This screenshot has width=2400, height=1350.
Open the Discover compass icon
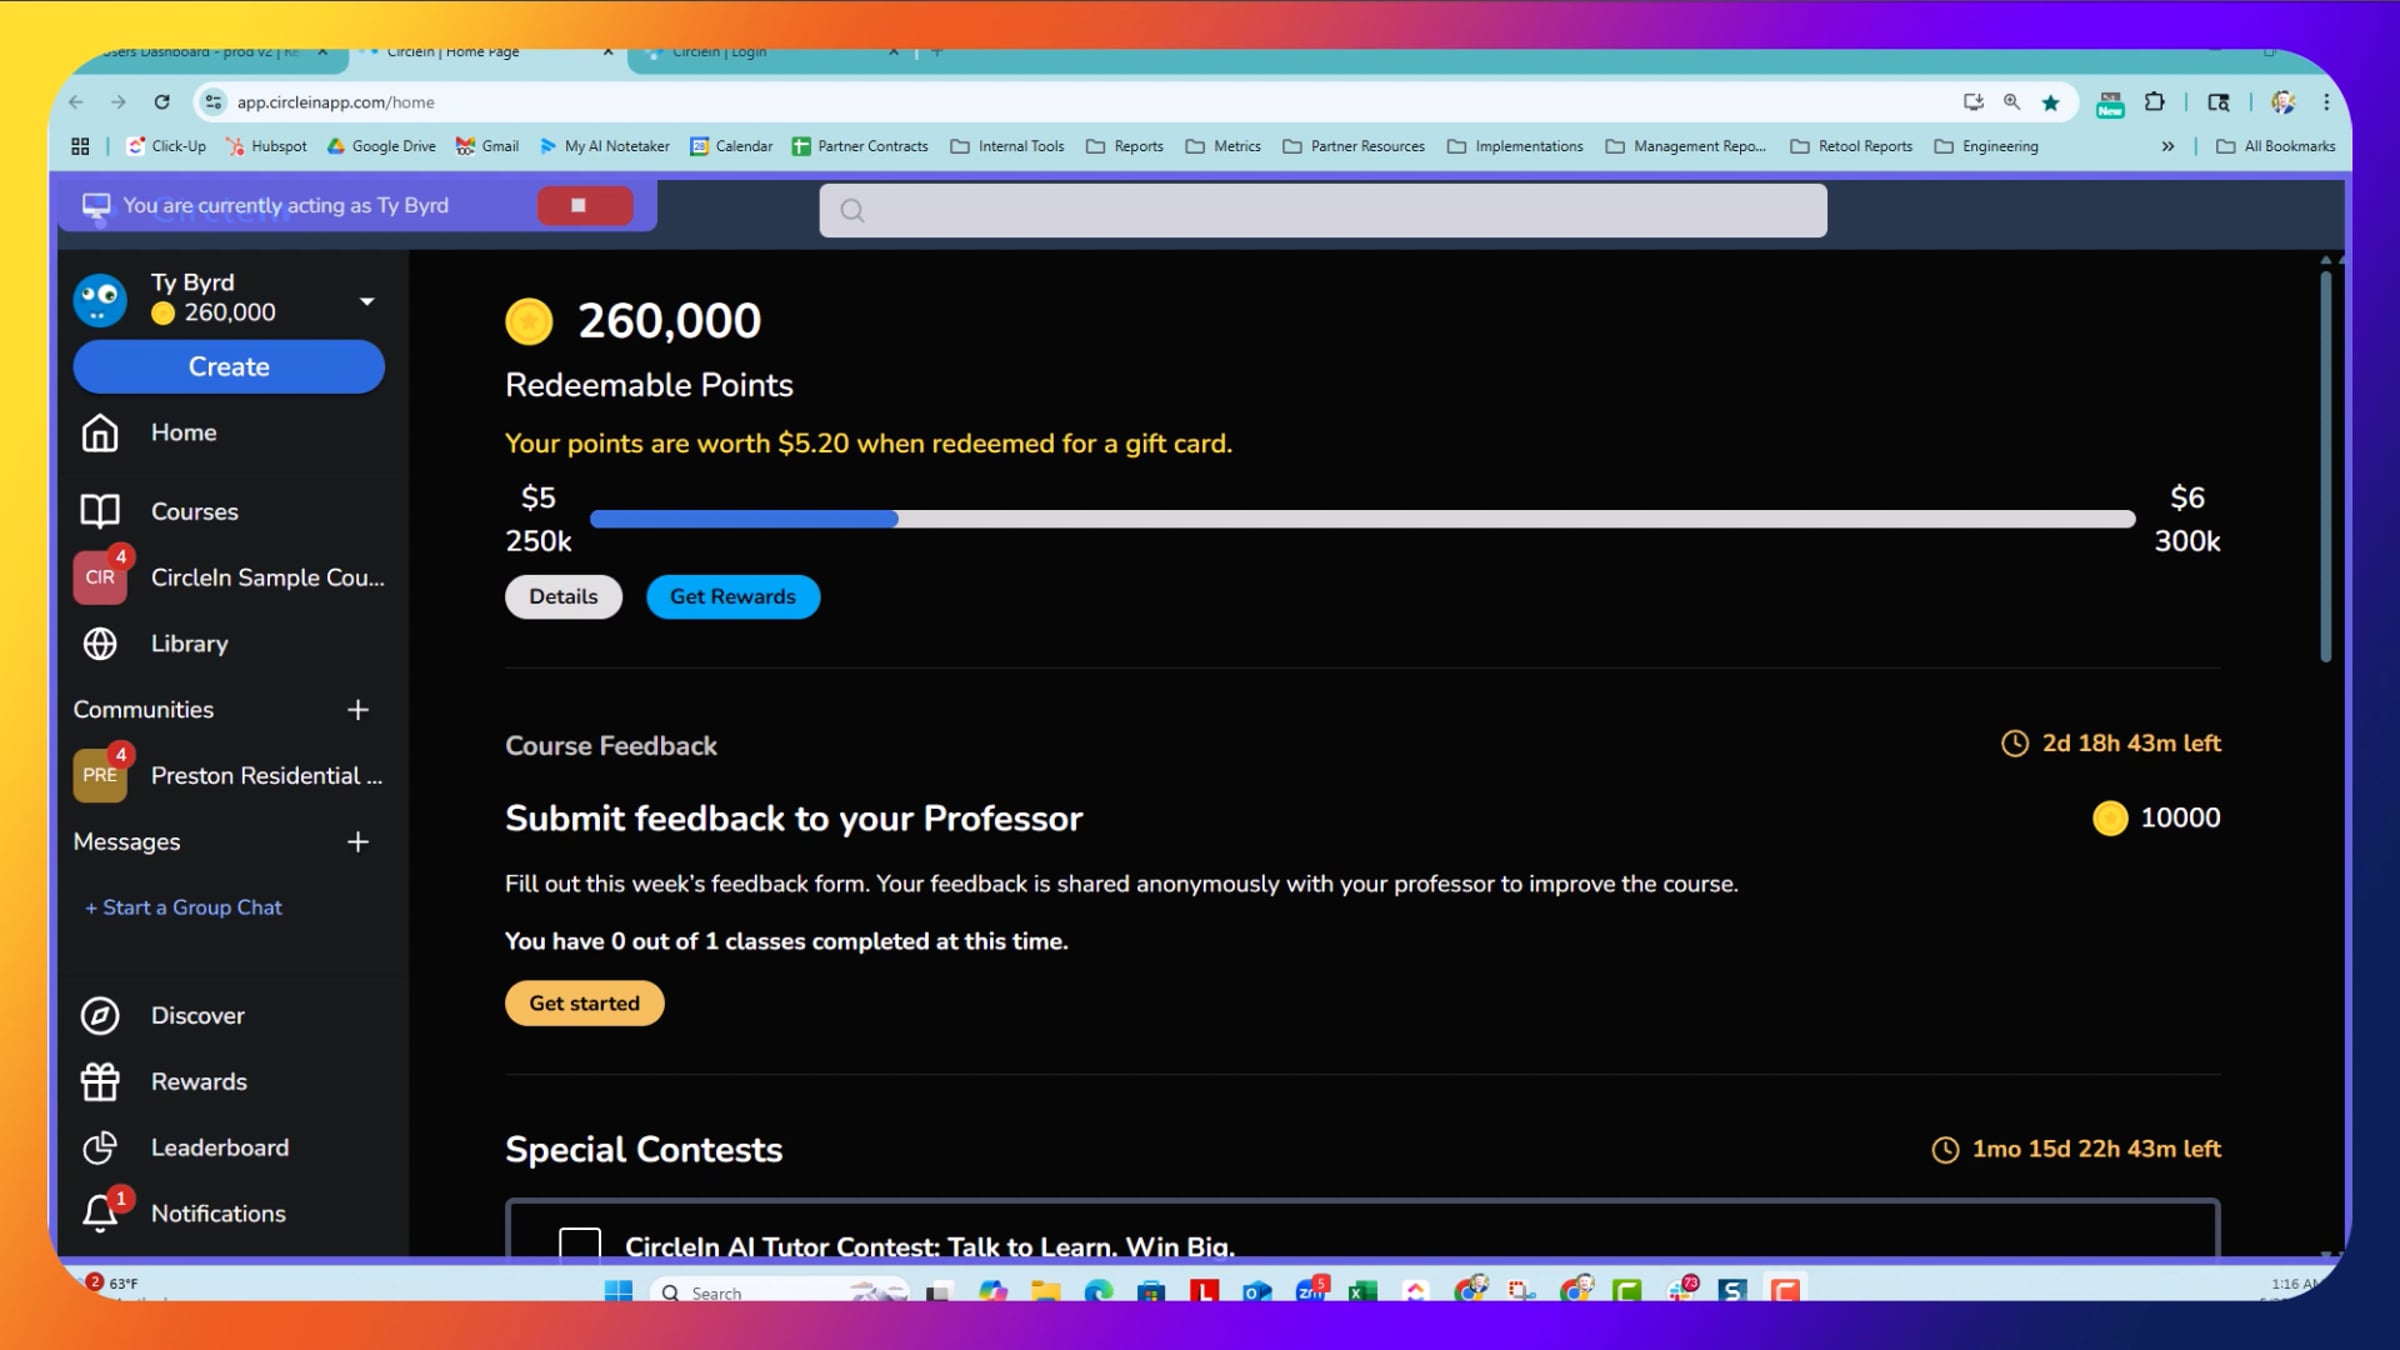[x=100, y=1015]
